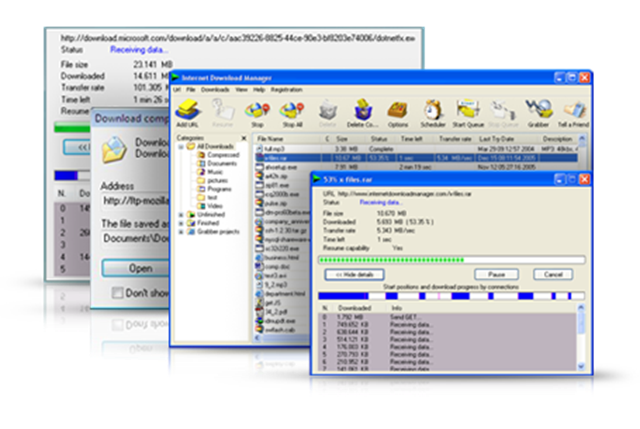Select the Documents category folder

pyautogui.click(x=217, y=163)
